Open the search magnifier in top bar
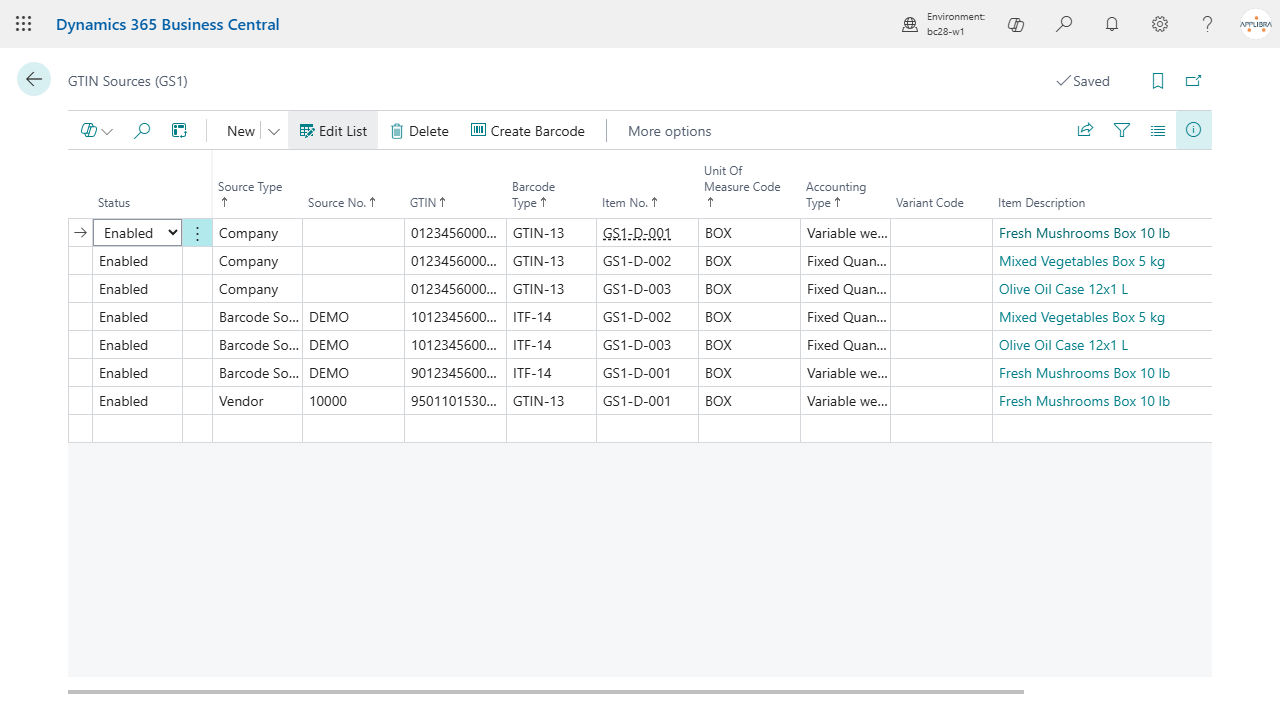Image resolution: width=1280 pixels, height=720 pixels. 1064,24
